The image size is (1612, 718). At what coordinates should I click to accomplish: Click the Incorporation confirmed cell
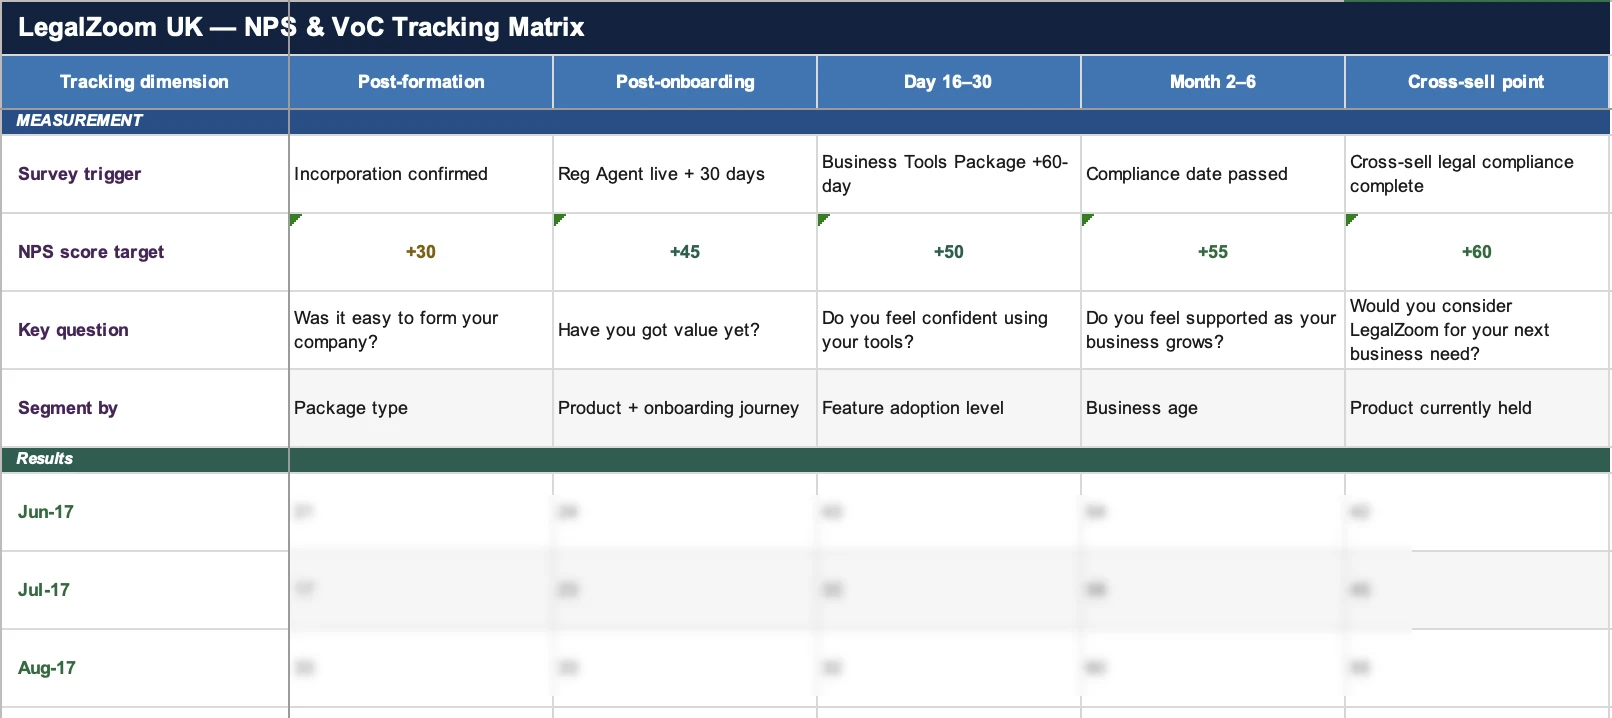coord(391,174)
